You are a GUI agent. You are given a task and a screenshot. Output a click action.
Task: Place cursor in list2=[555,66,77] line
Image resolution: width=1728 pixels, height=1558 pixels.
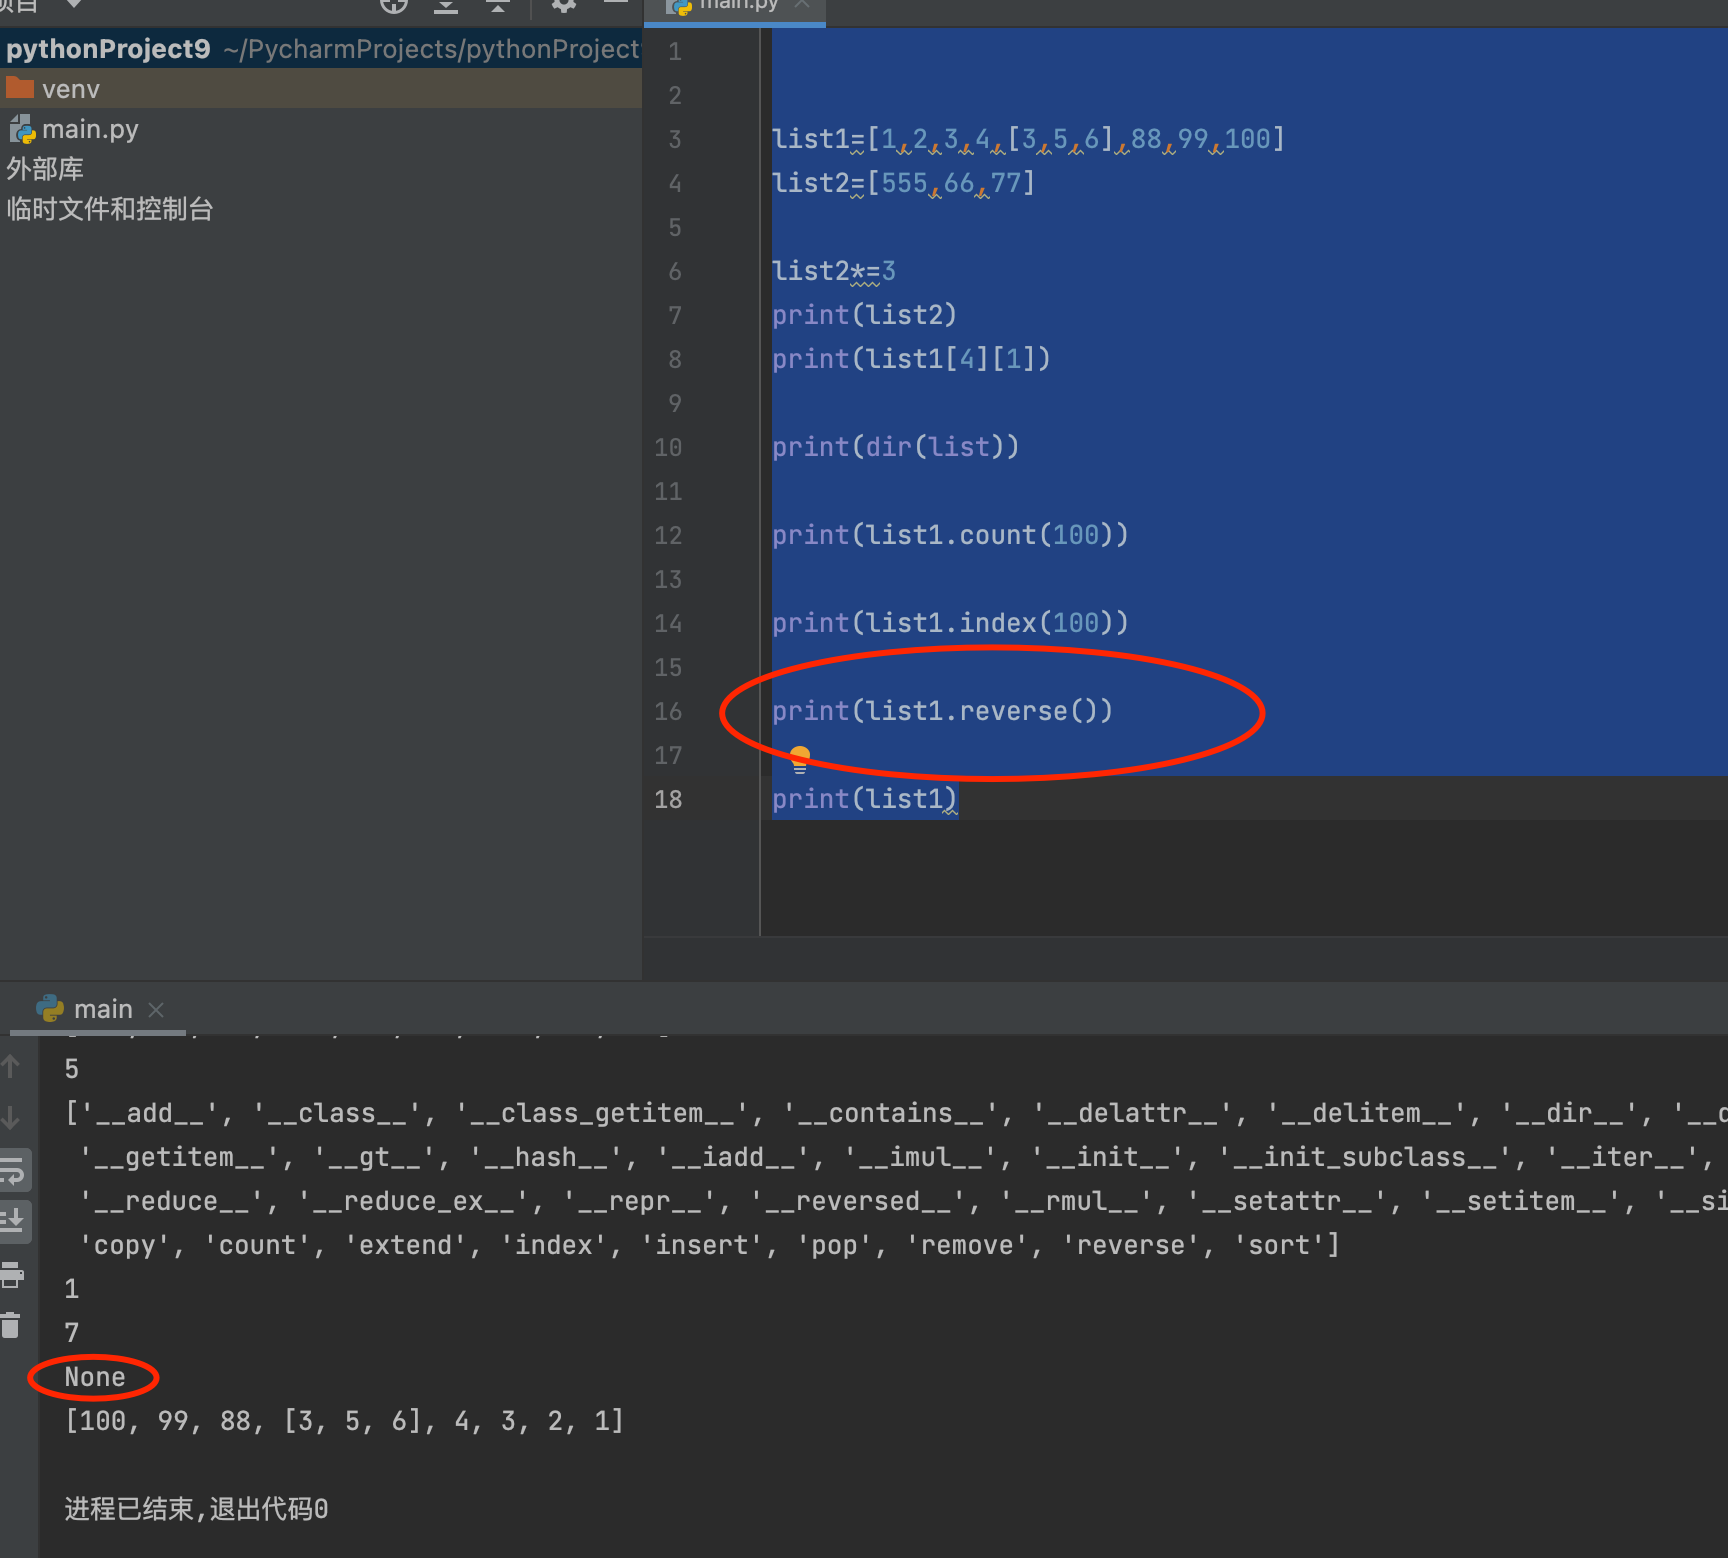pos(903,183)
